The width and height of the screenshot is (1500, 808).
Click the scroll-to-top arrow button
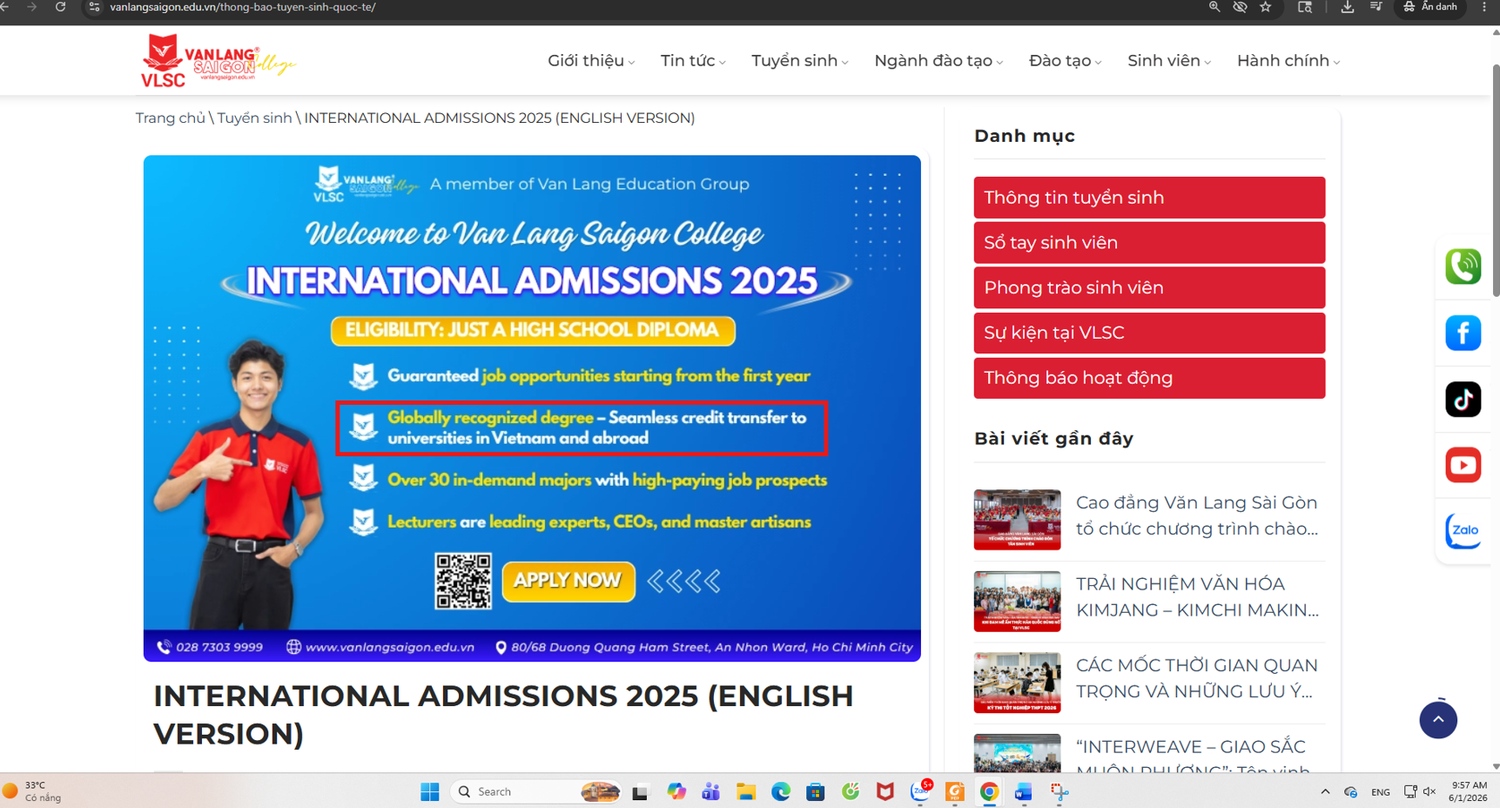pyautogui.click(x=1438, y=719)
